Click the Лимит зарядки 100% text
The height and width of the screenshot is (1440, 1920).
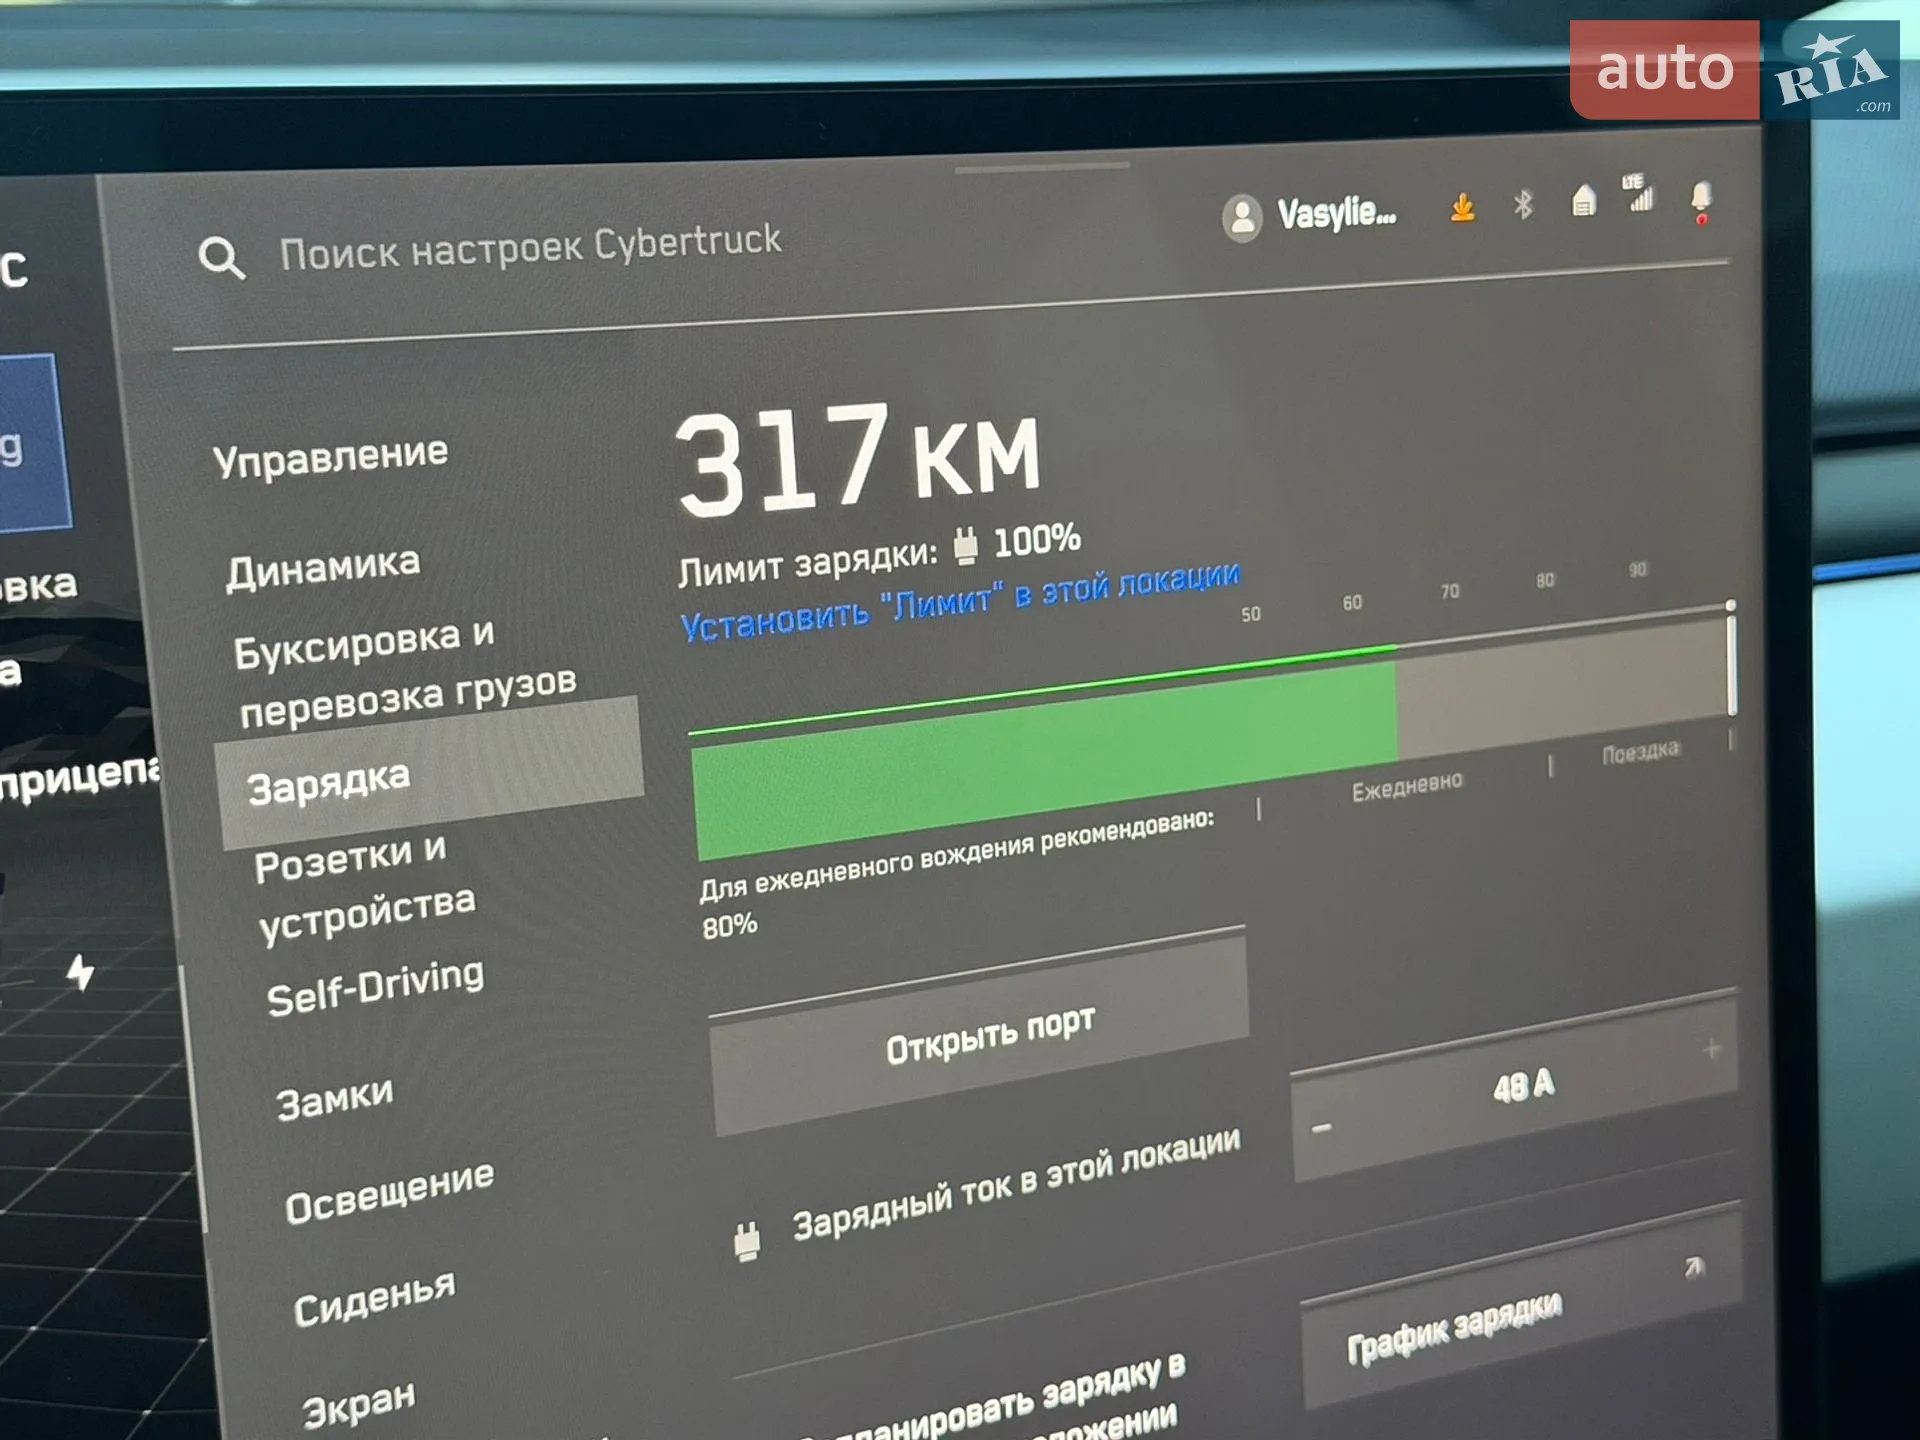pos(880,555)
